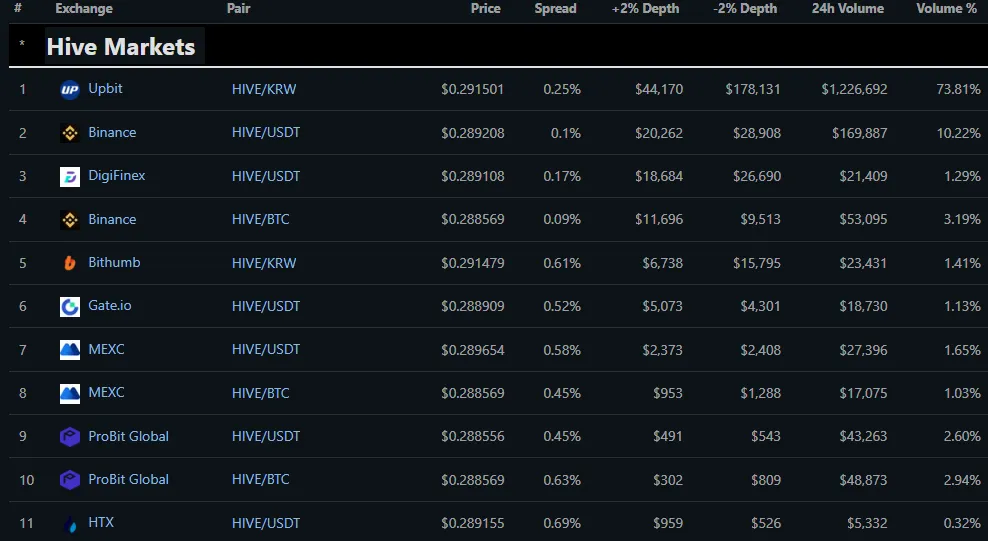Screen dimensions: 988x541
Task: Sort by the # rank column header
Action: pos(18,8)
